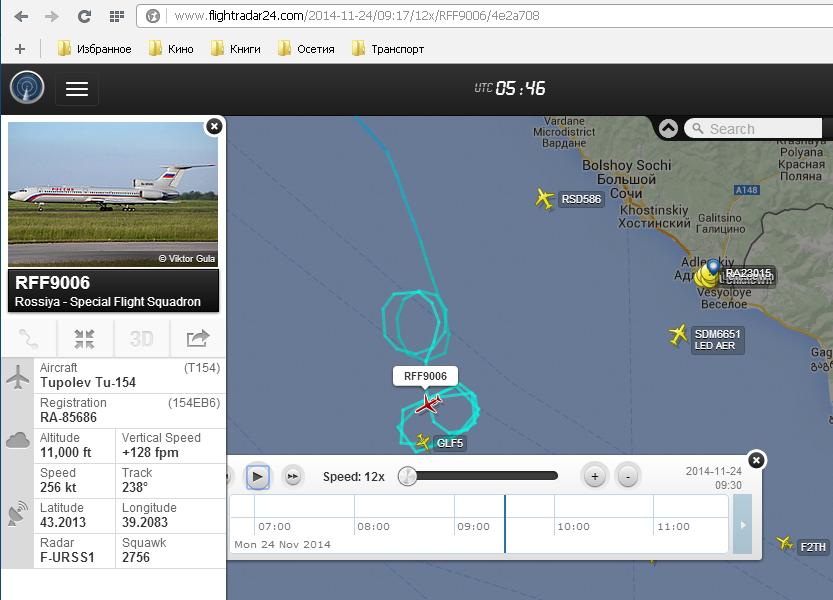Reload the page with the refresh icon
The width and height of the screenshot is (833, 600).
(84, 16)
